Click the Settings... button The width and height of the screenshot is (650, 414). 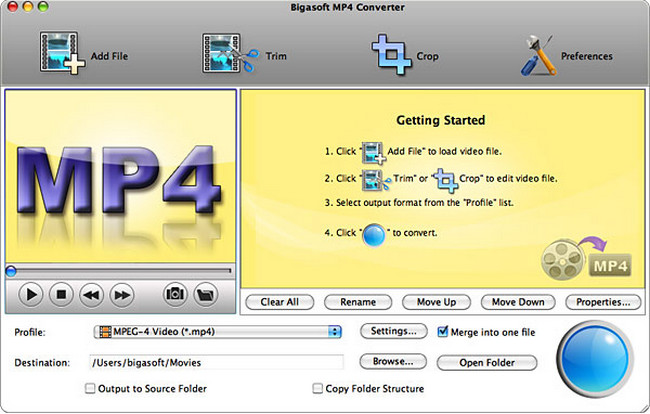click(393, 332)
